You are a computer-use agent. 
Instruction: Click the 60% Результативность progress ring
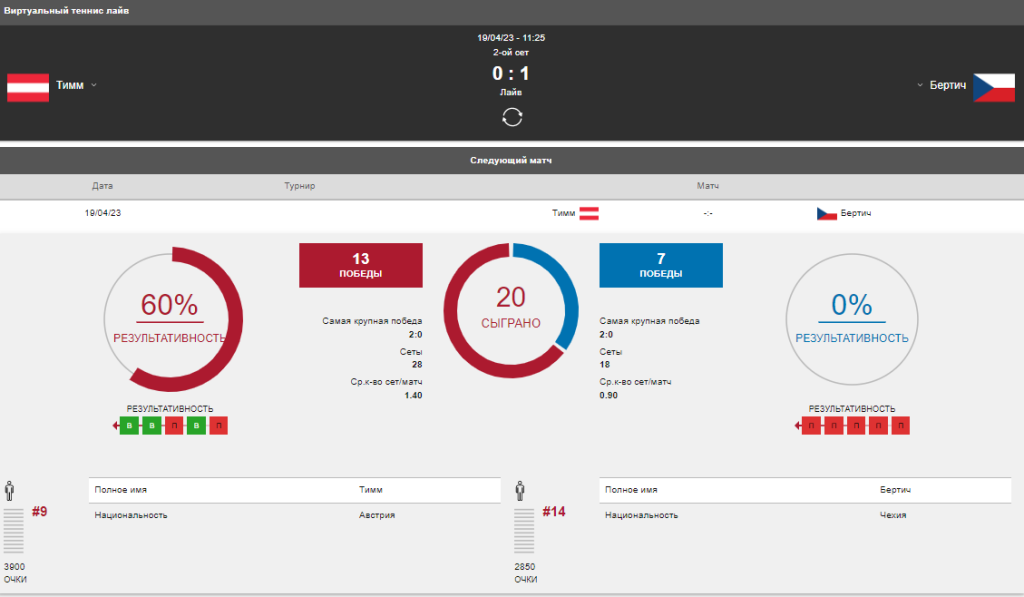[173, 319]
